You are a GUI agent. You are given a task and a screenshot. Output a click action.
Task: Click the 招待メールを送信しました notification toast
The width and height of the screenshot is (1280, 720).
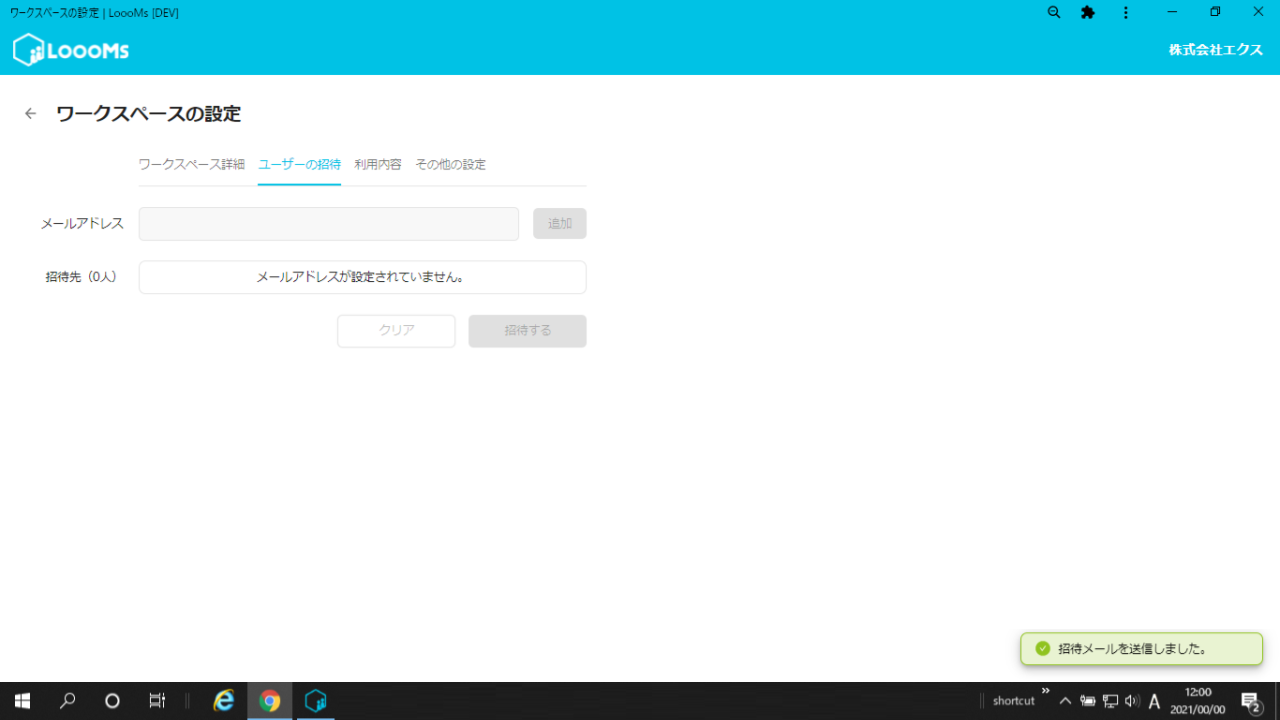(1141, 649)
